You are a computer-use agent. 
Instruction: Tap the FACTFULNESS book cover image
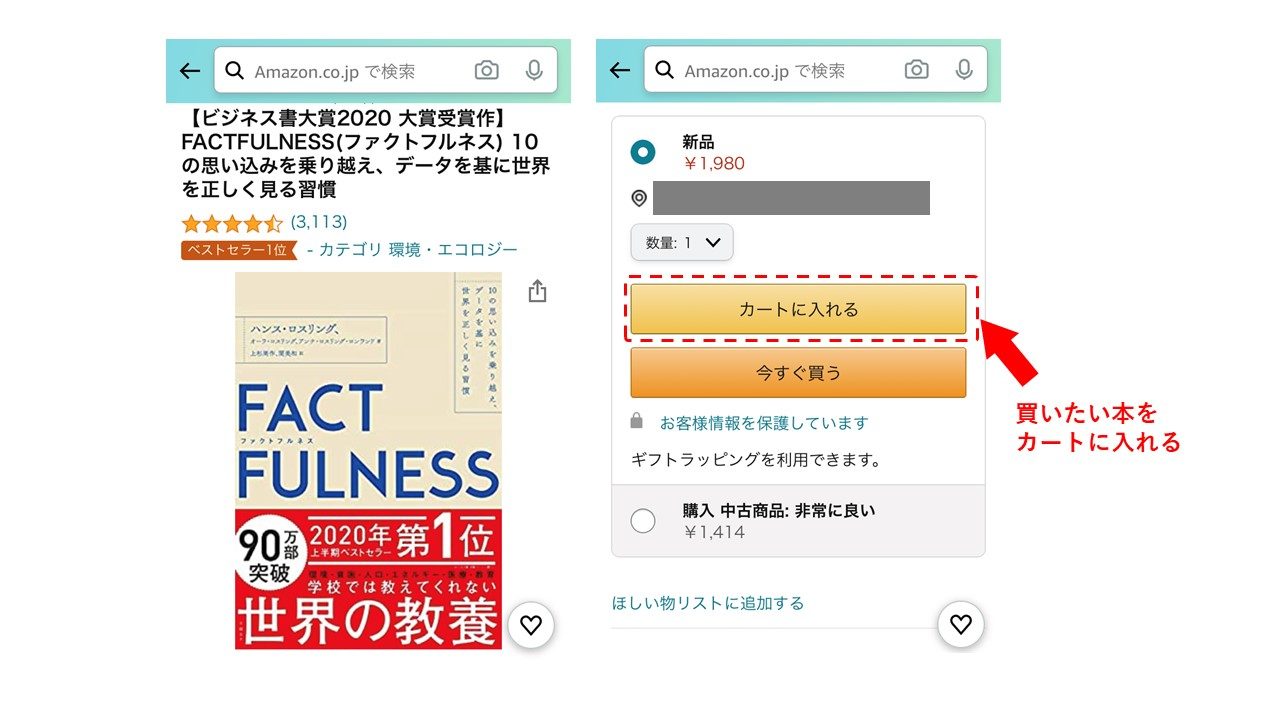(369, 460)
